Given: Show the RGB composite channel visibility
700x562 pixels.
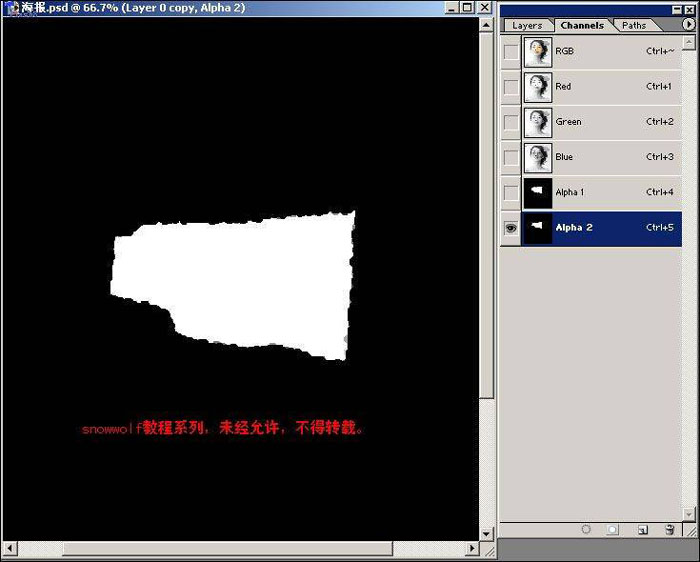Looking at the screenshot, I should pyautogui.click(x=511, y=52).
